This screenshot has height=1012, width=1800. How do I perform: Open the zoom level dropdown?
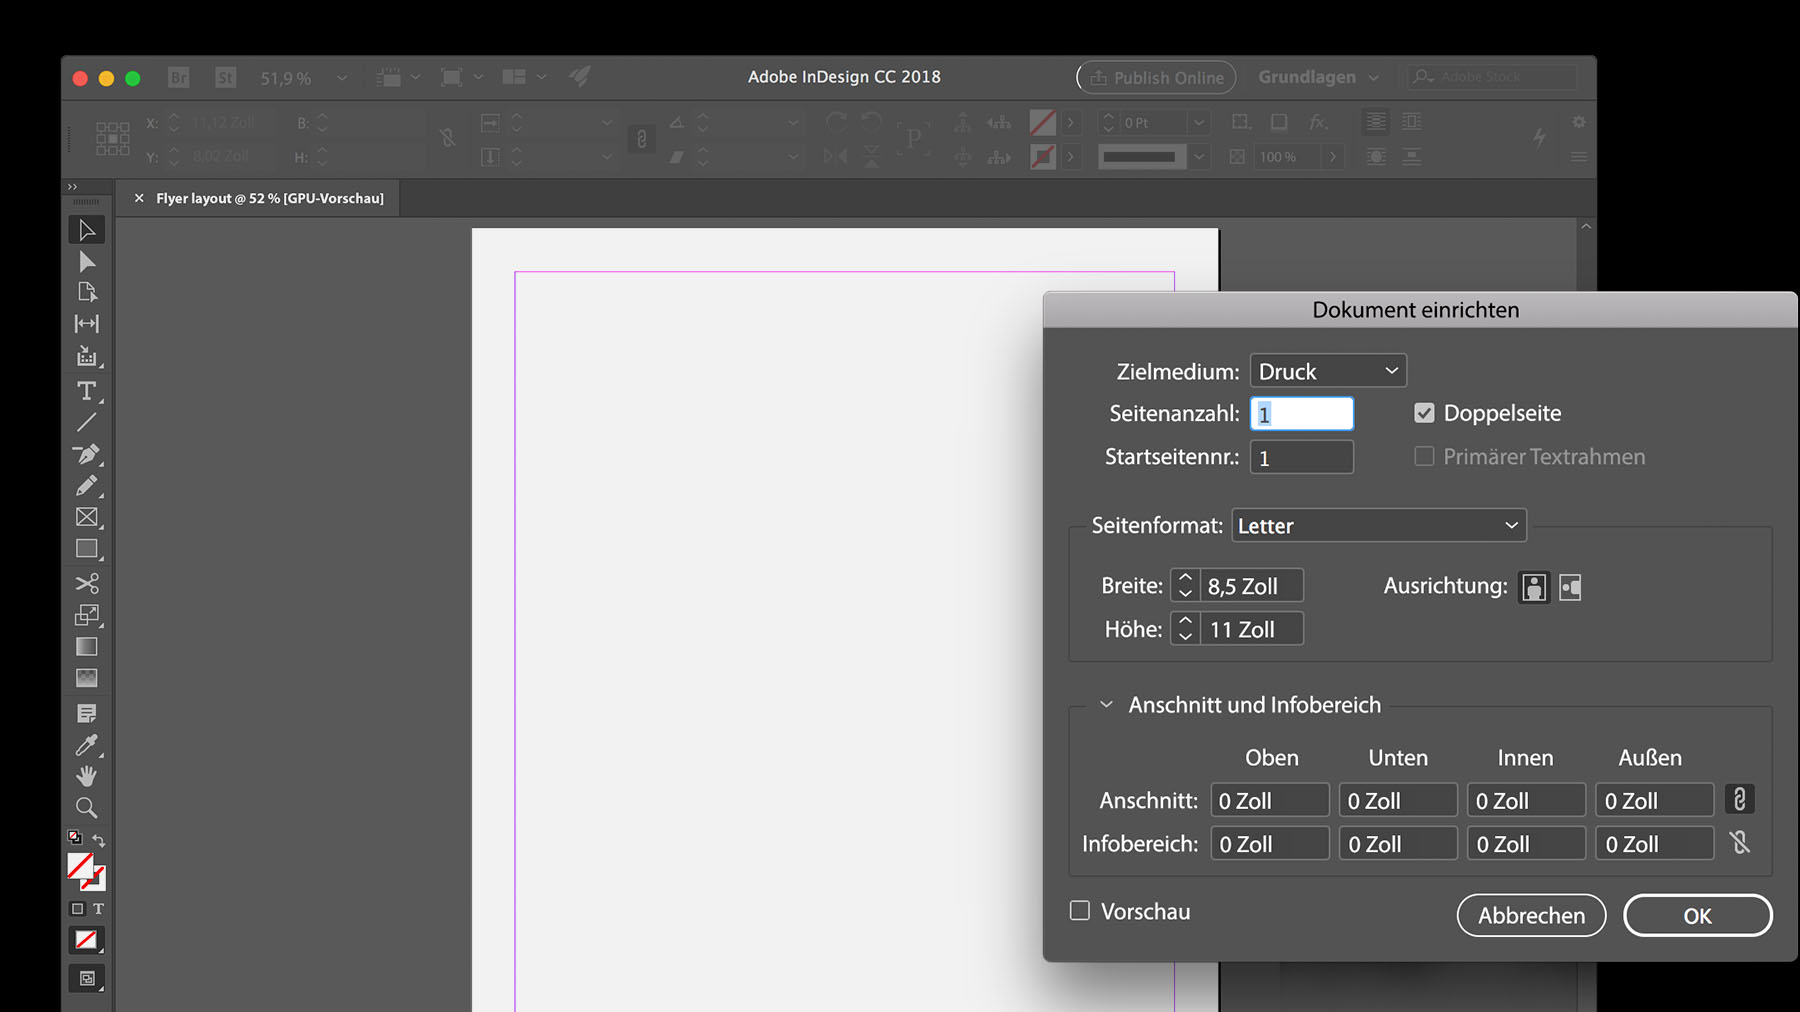click(342, 78)
